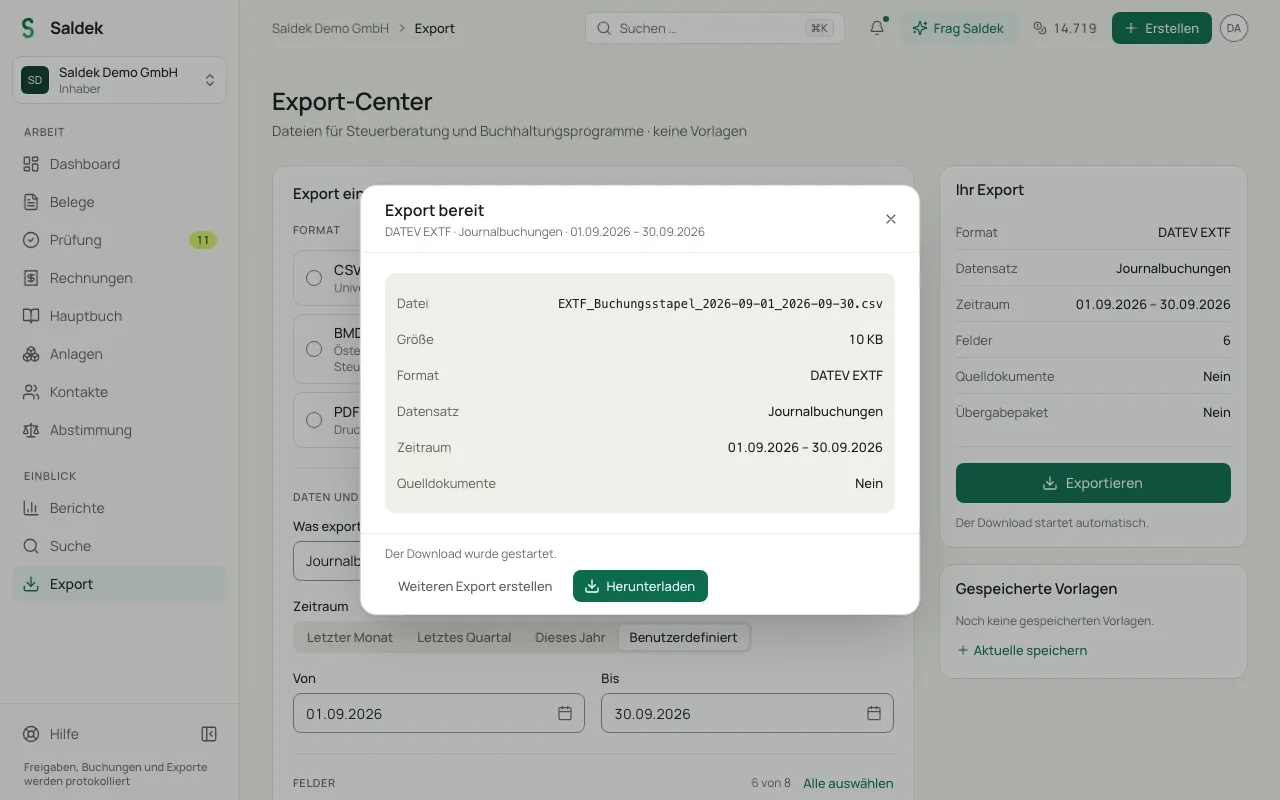Open the notifications bell

point(877,28)
